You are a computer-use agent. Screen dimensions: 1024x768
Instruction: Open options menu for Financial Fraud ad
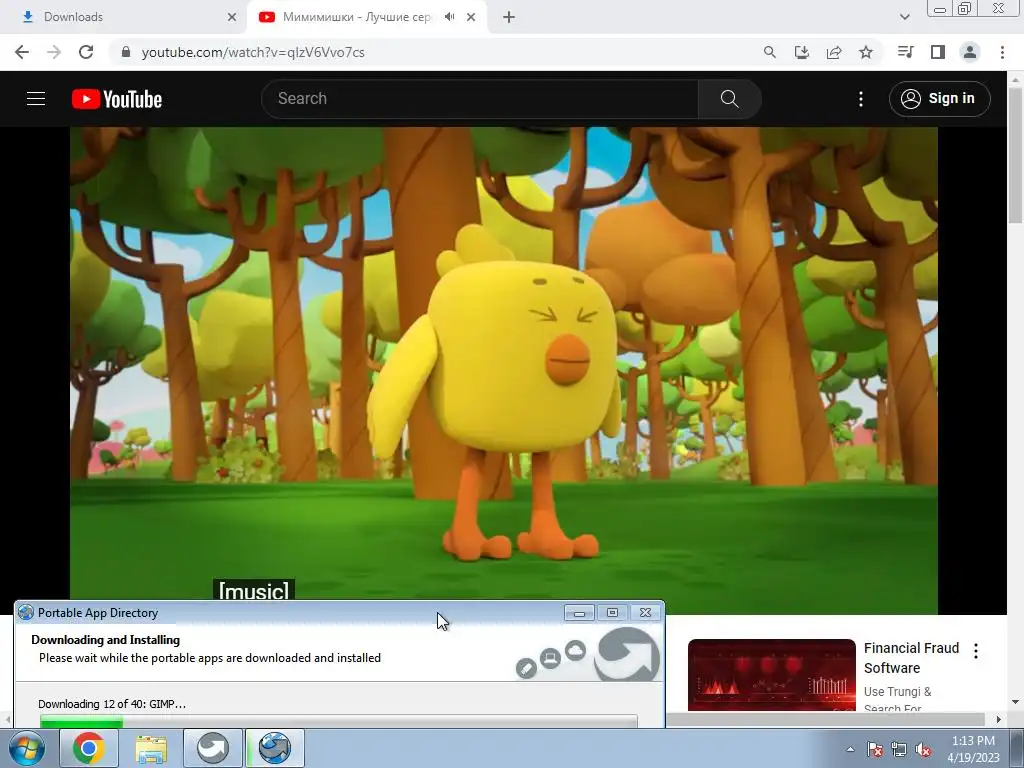[976, 650]
